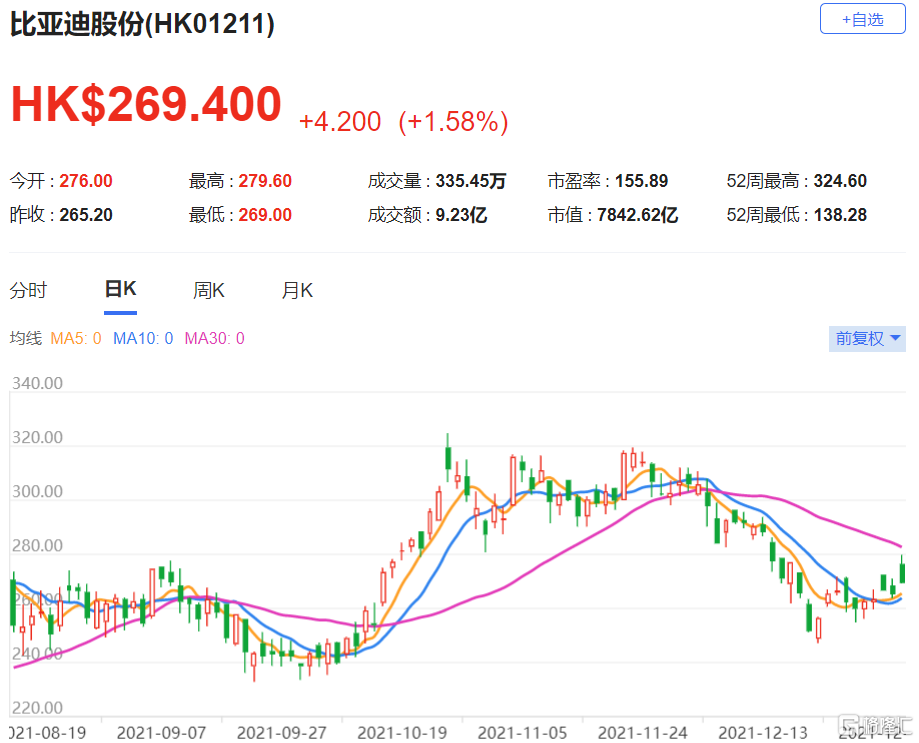Click the 成交量 value 335.45万

[471, 180]
